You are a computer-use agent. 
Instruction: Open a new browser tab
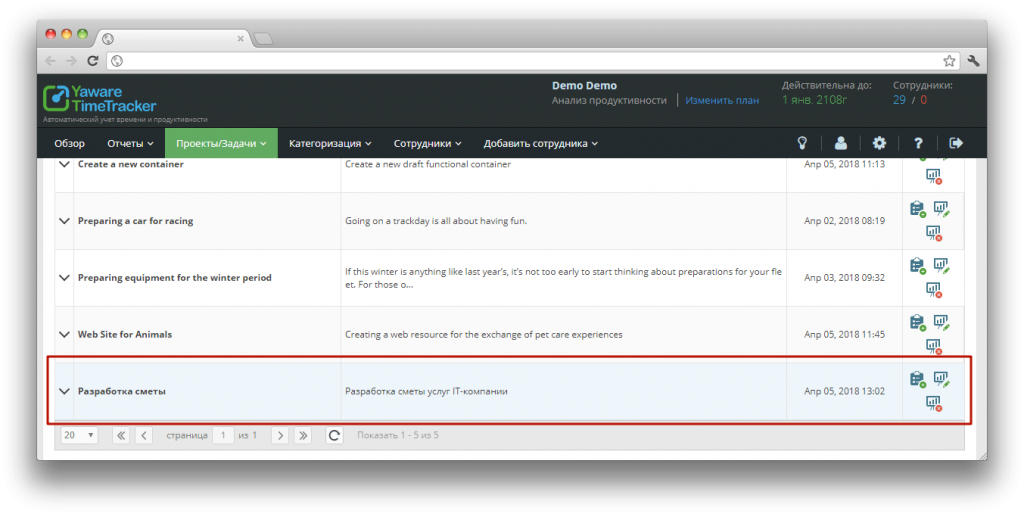[263, 39]
